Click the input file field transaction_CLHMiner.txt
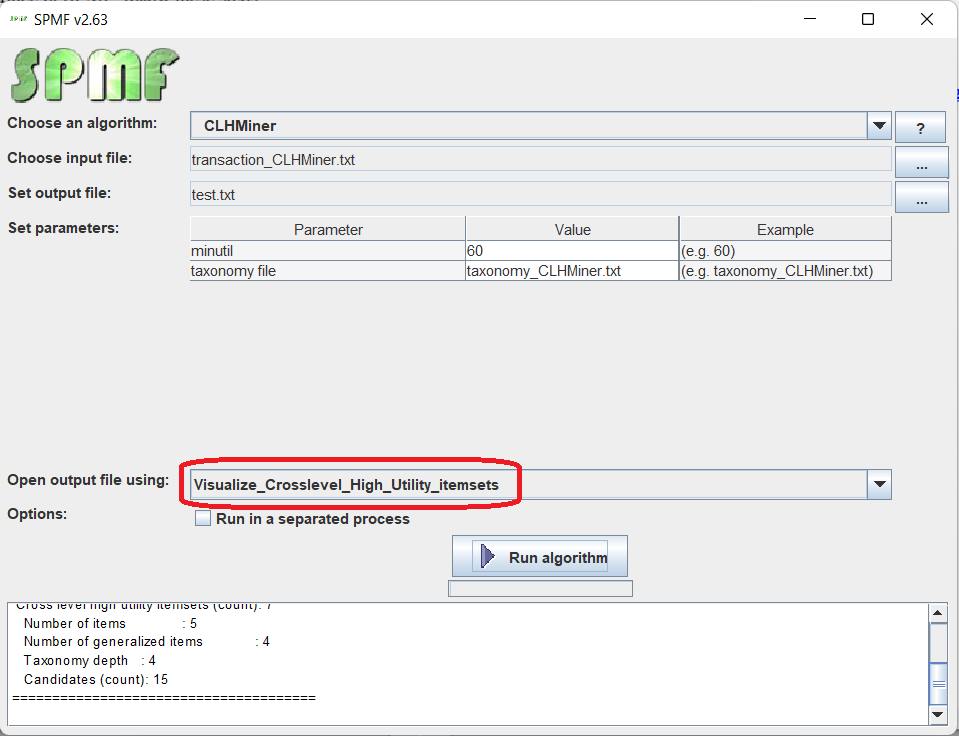The width and height of the screenshot is (959, 736). point(540,160)
